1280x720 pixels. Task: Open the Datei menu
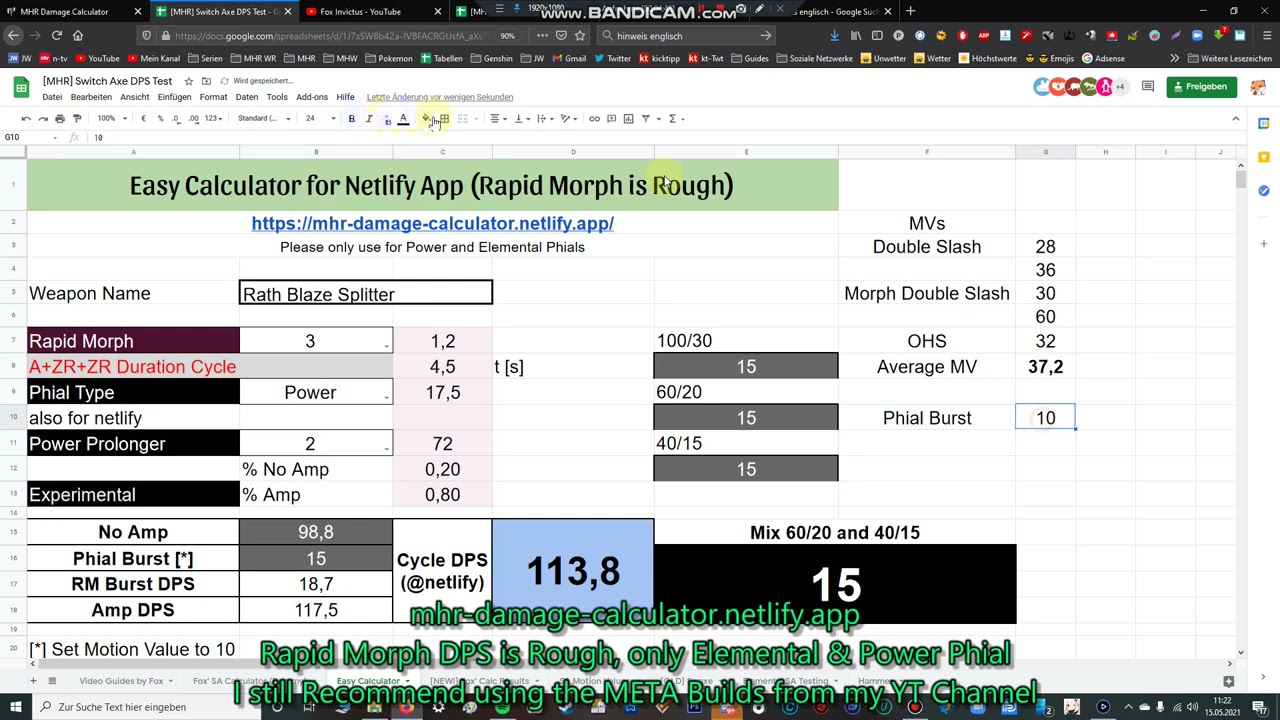[52, 97]
